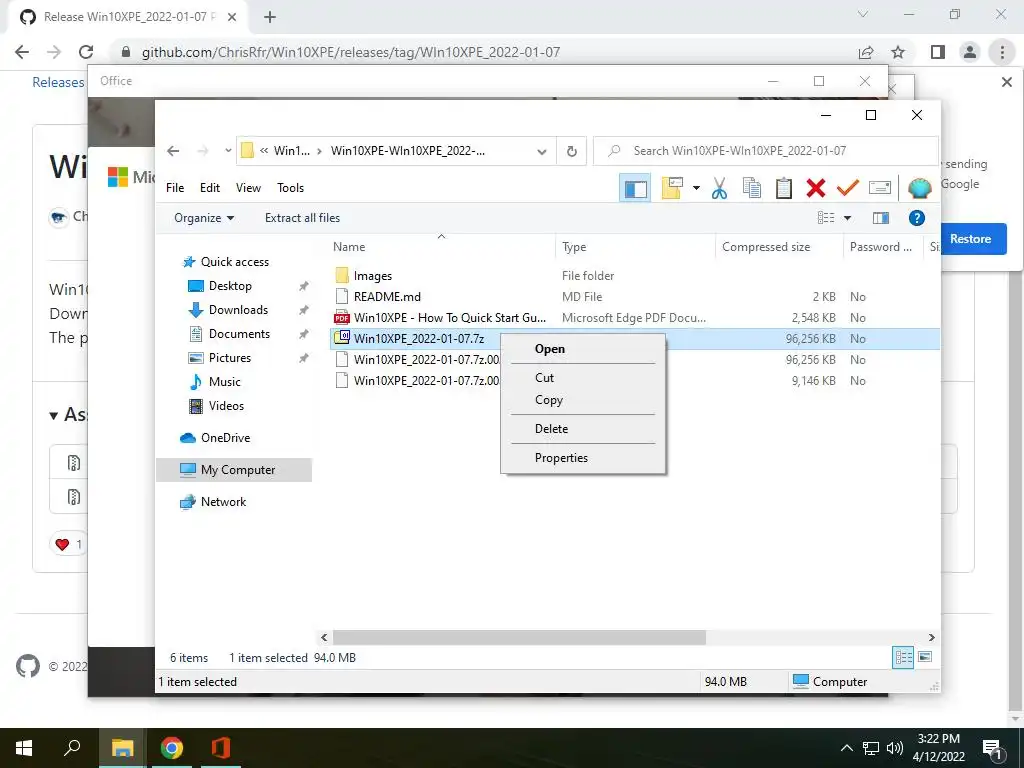Viewport: 1024px width, 768px height.
Task: Select Documents in navigation pane
Action: pyautogui.click(x=239, y=334)
